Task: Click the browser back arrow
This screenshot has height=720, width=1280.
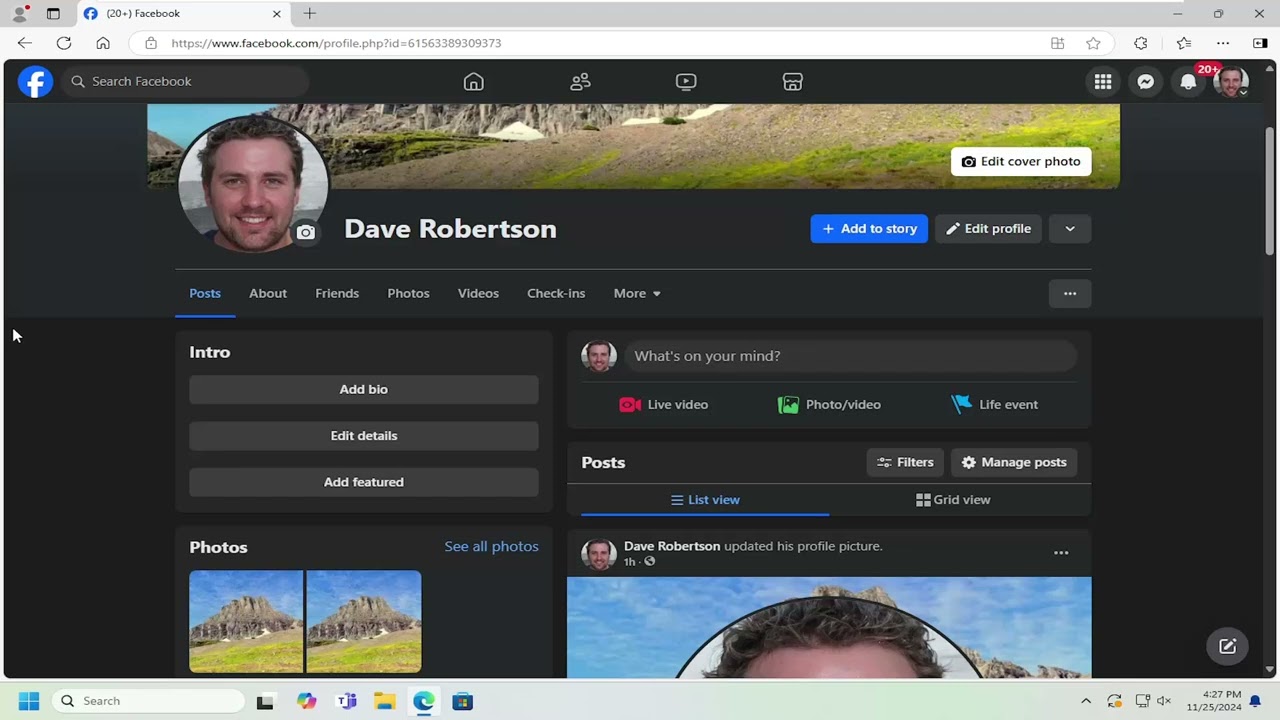Action: tap(25, 43)
